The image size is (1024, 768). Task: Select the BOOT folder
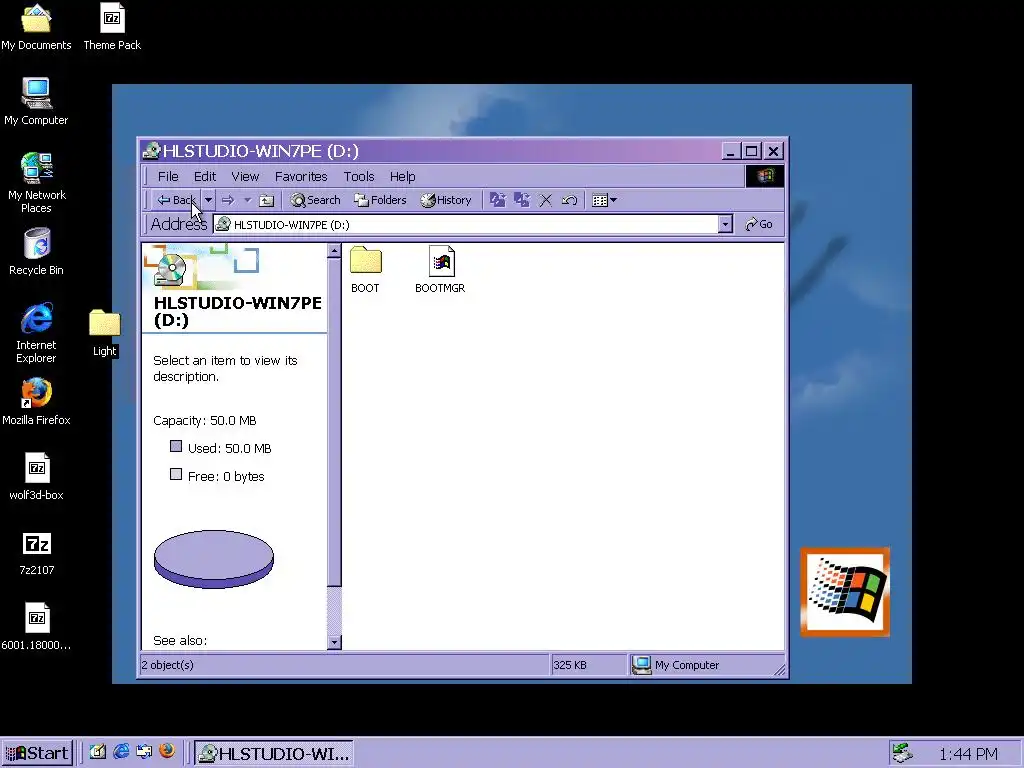click(365, 270)
